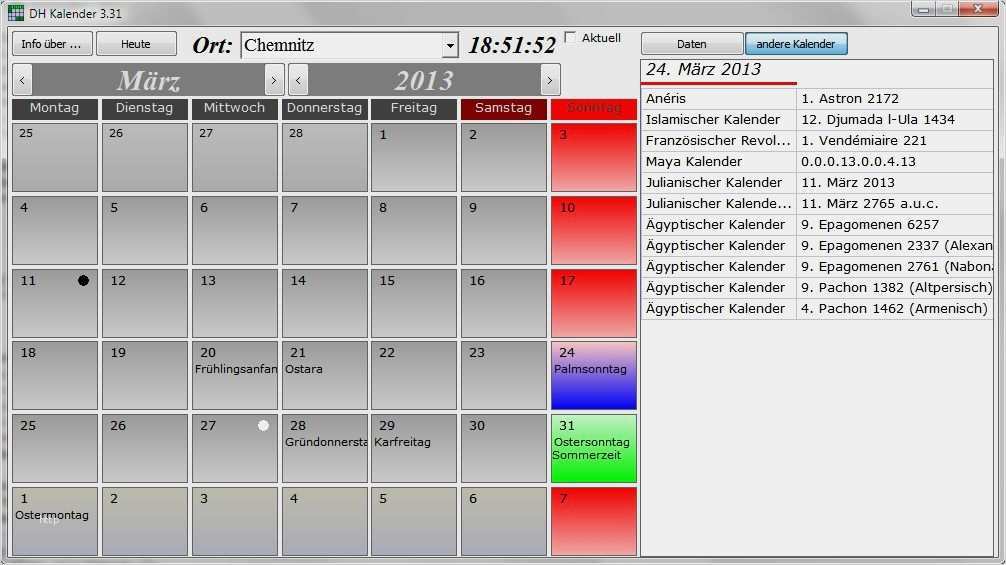Select Karfreitag on March 29
The image size is (1006, 565).
tap(413, 448)
